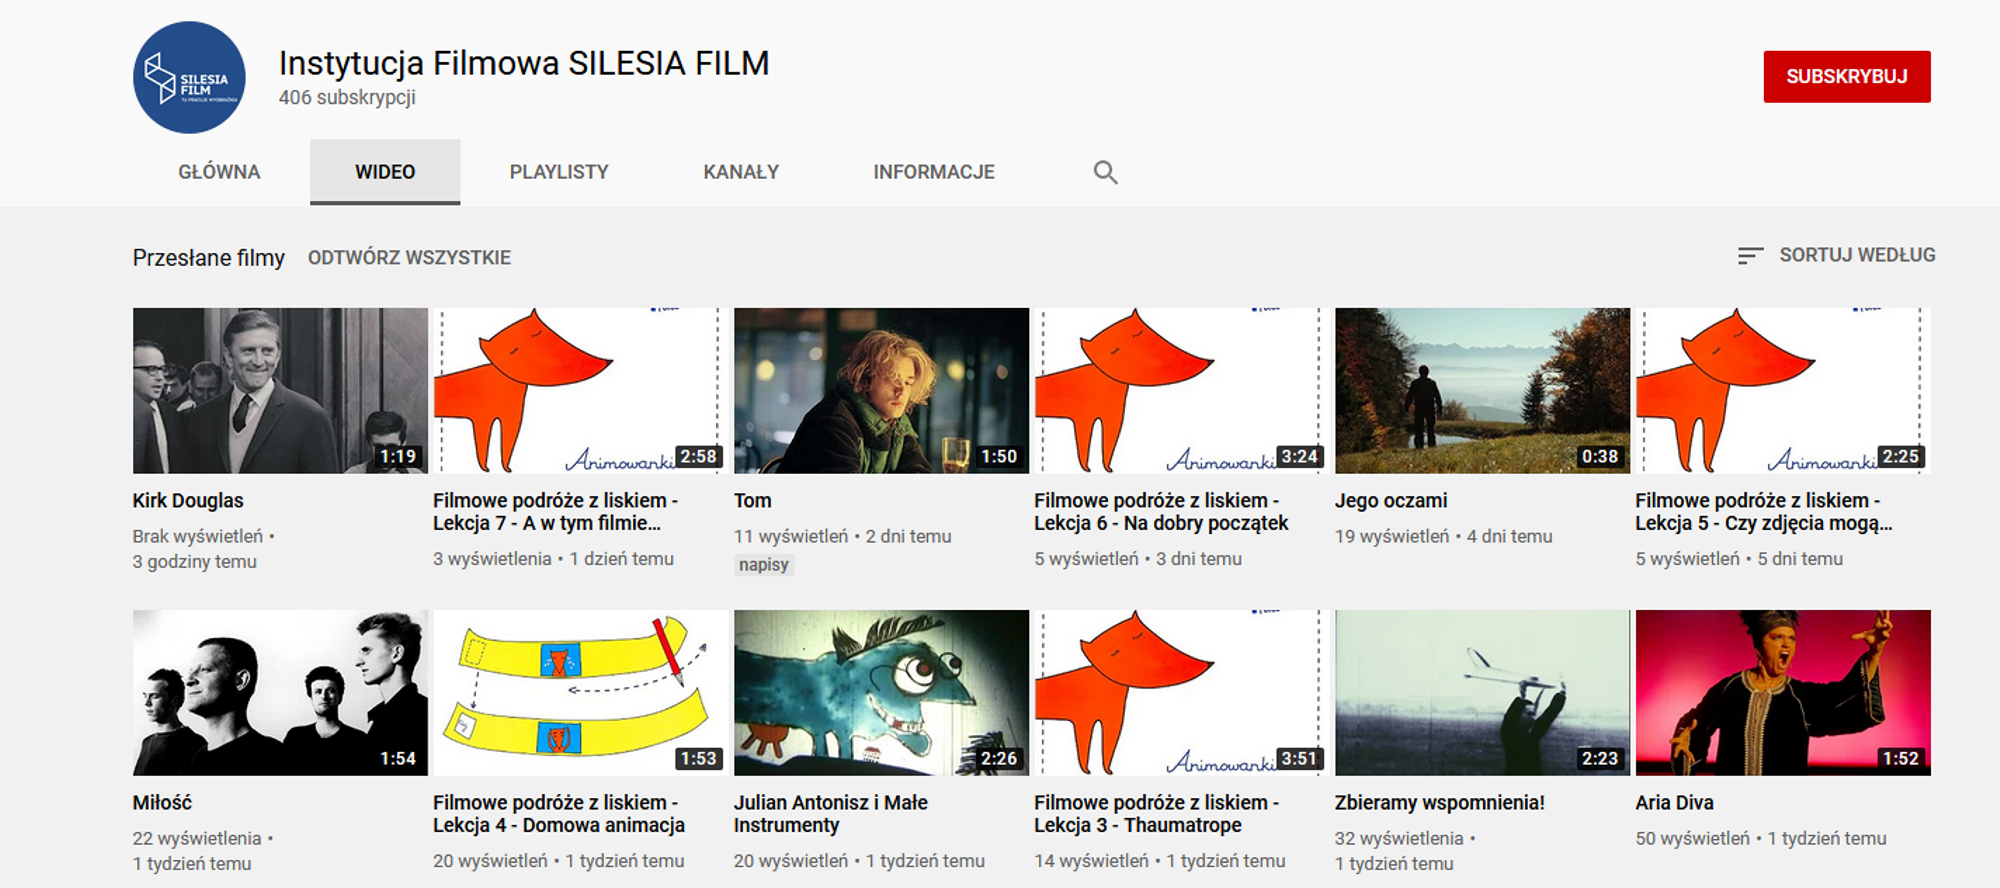Switch to the GŁÓWNA tab

(219, 172)
